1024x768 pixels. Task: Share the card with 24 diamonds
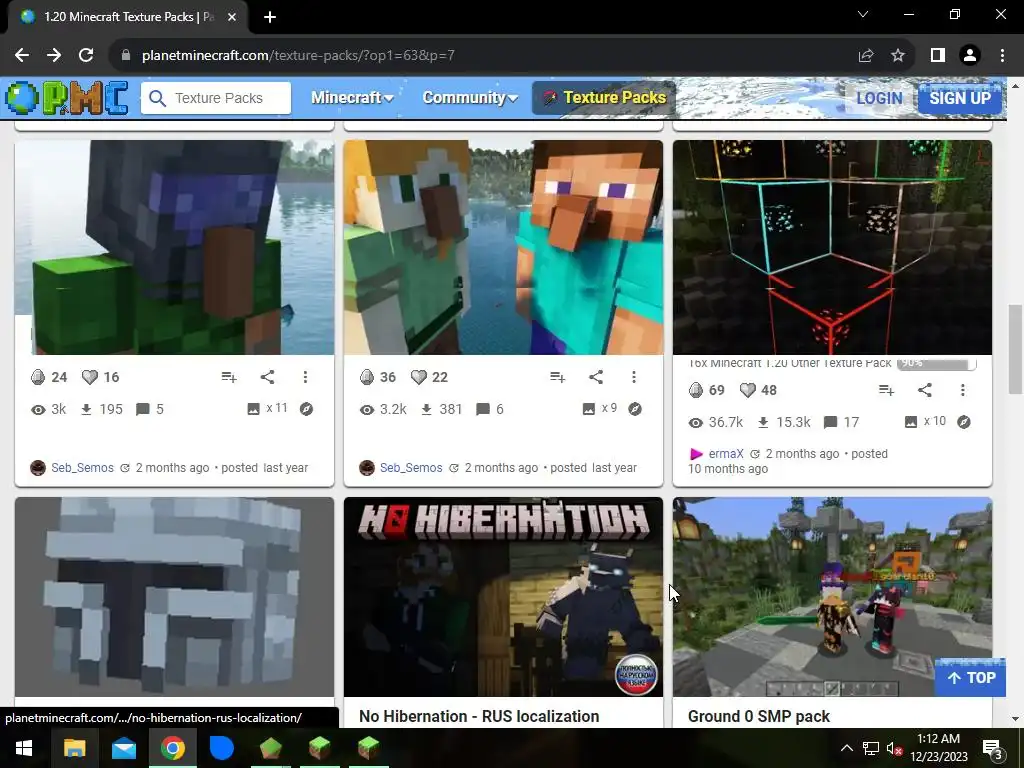point(267,377)
